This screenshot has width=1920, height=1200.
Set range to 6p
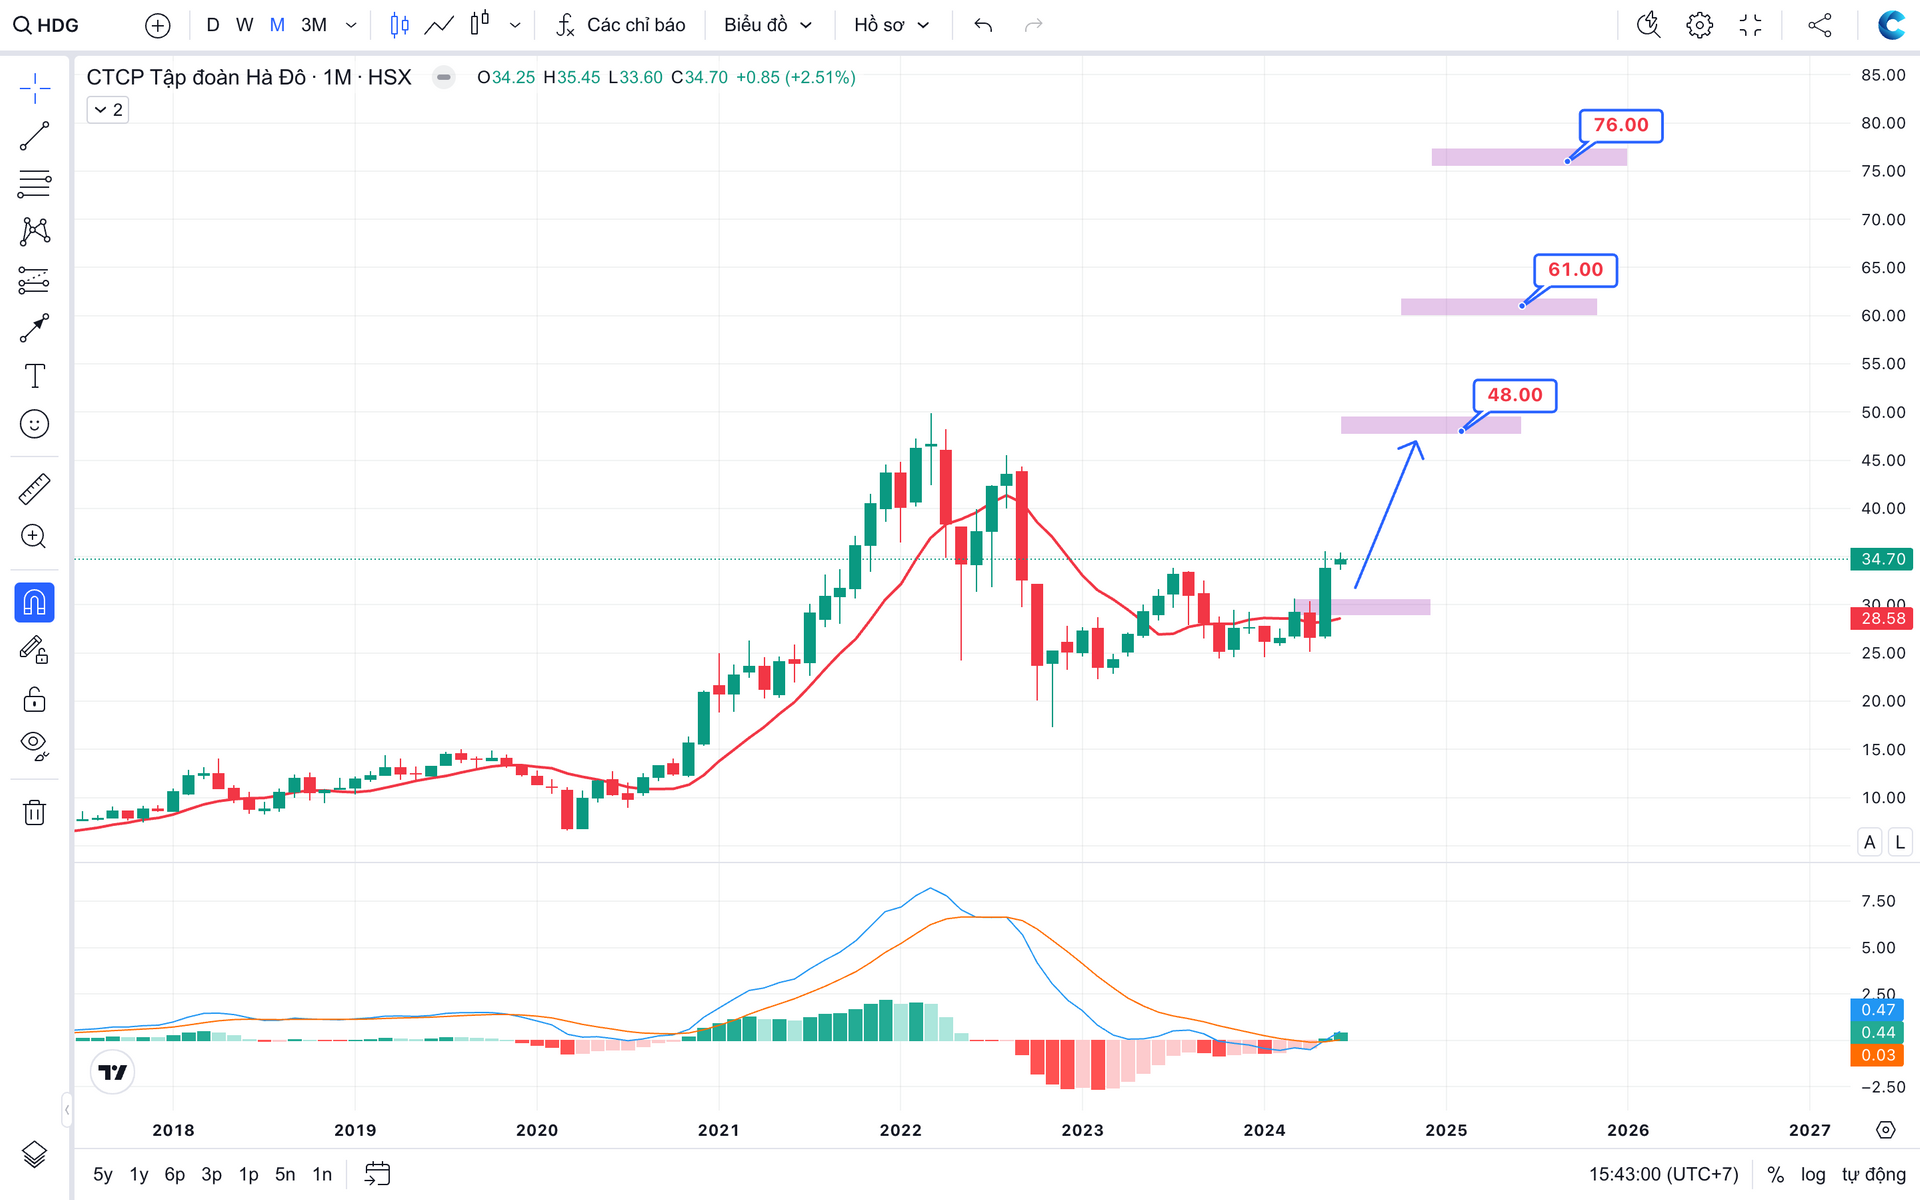(x=175, y=1174)
